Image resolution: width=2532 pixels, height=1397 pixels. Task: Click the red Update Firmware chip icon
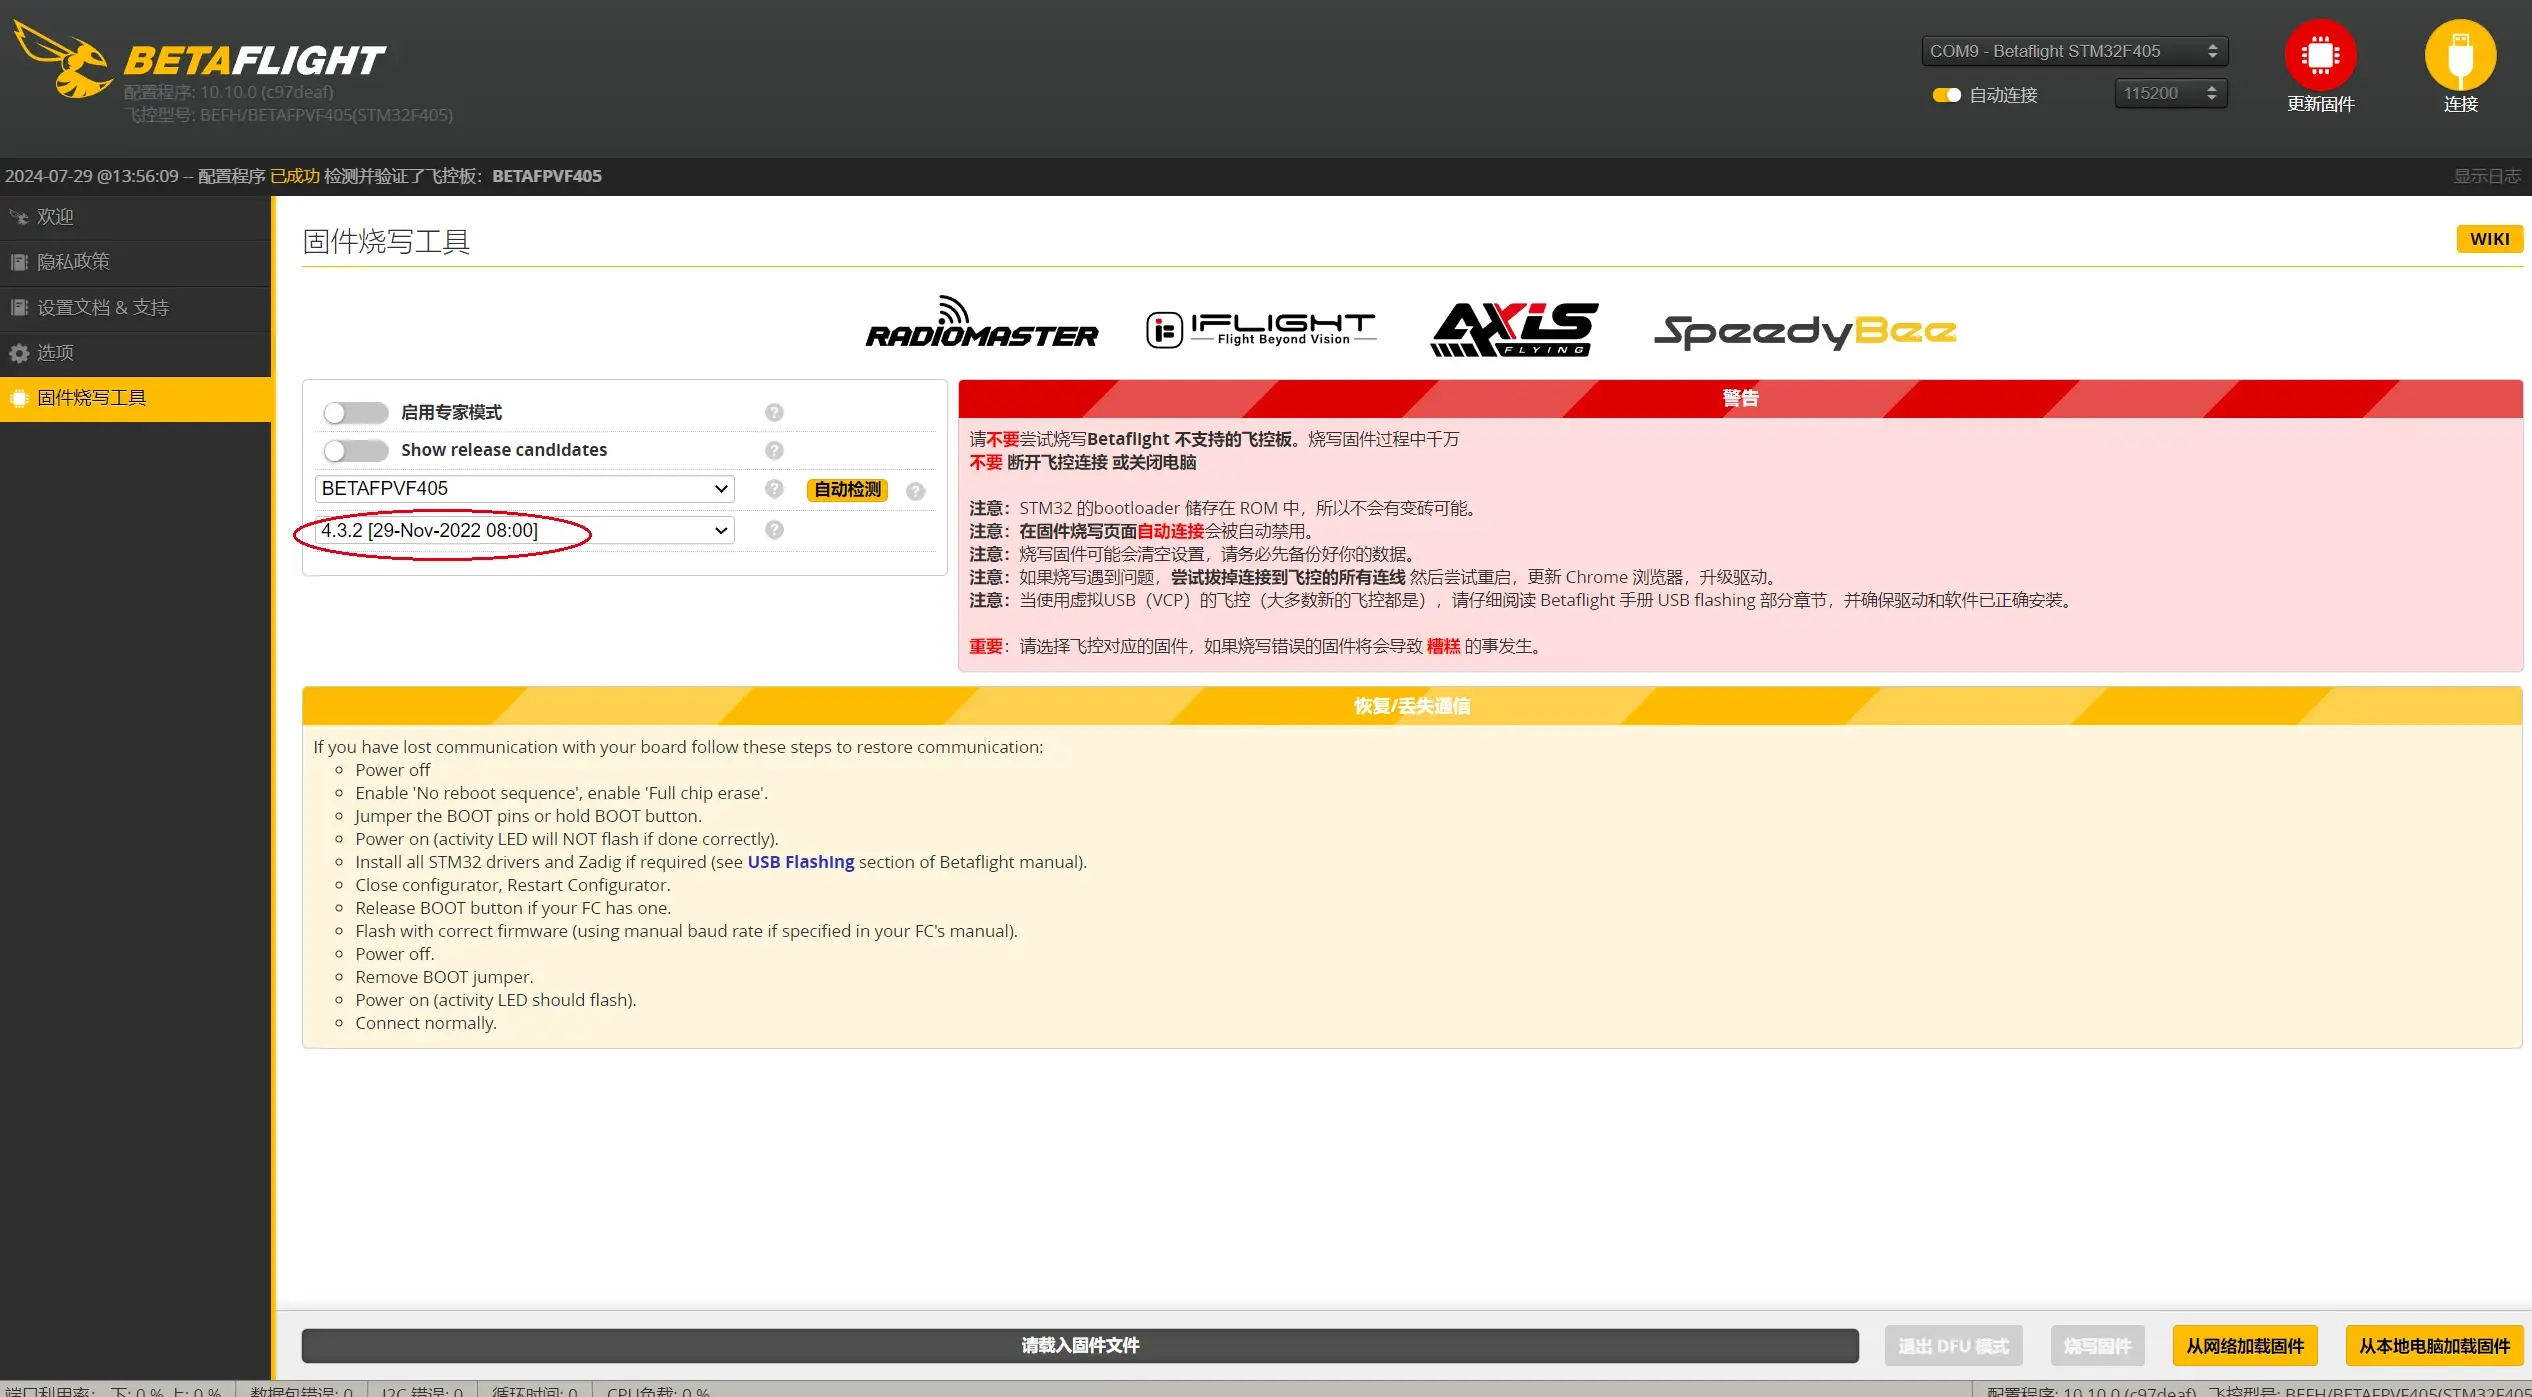click(x=2320, y=55)
